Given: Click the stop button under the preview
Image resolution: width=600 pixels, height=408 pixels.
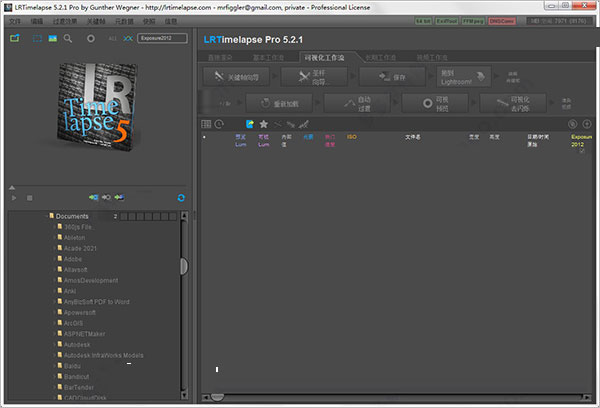Looking at the screenshot, I should [29, 198].
